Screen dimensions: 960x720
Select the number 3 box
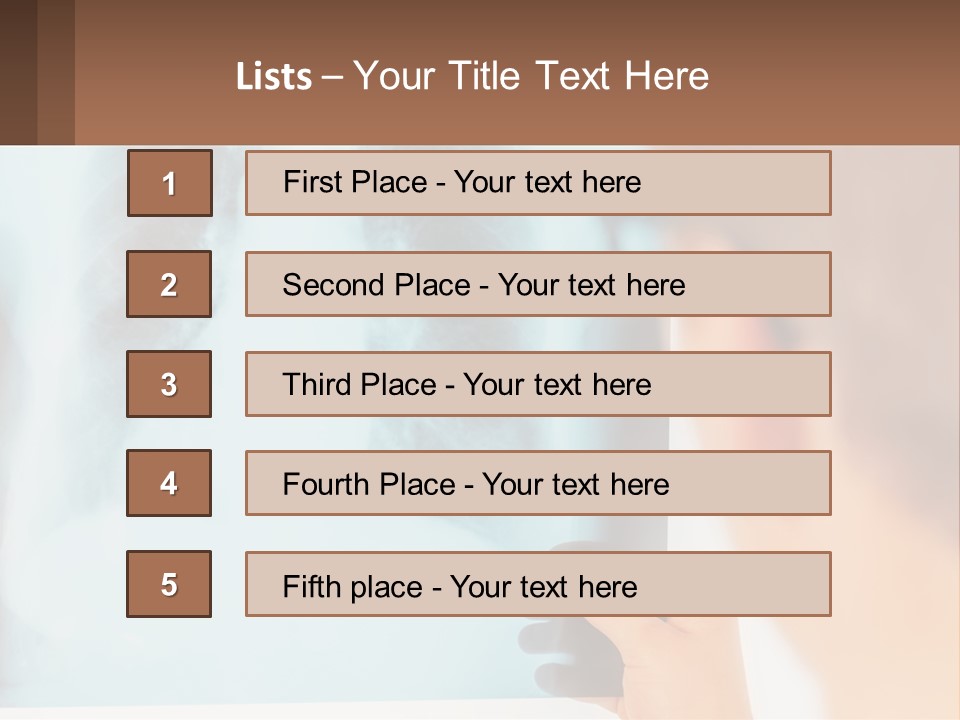click(x=169, y=384)
